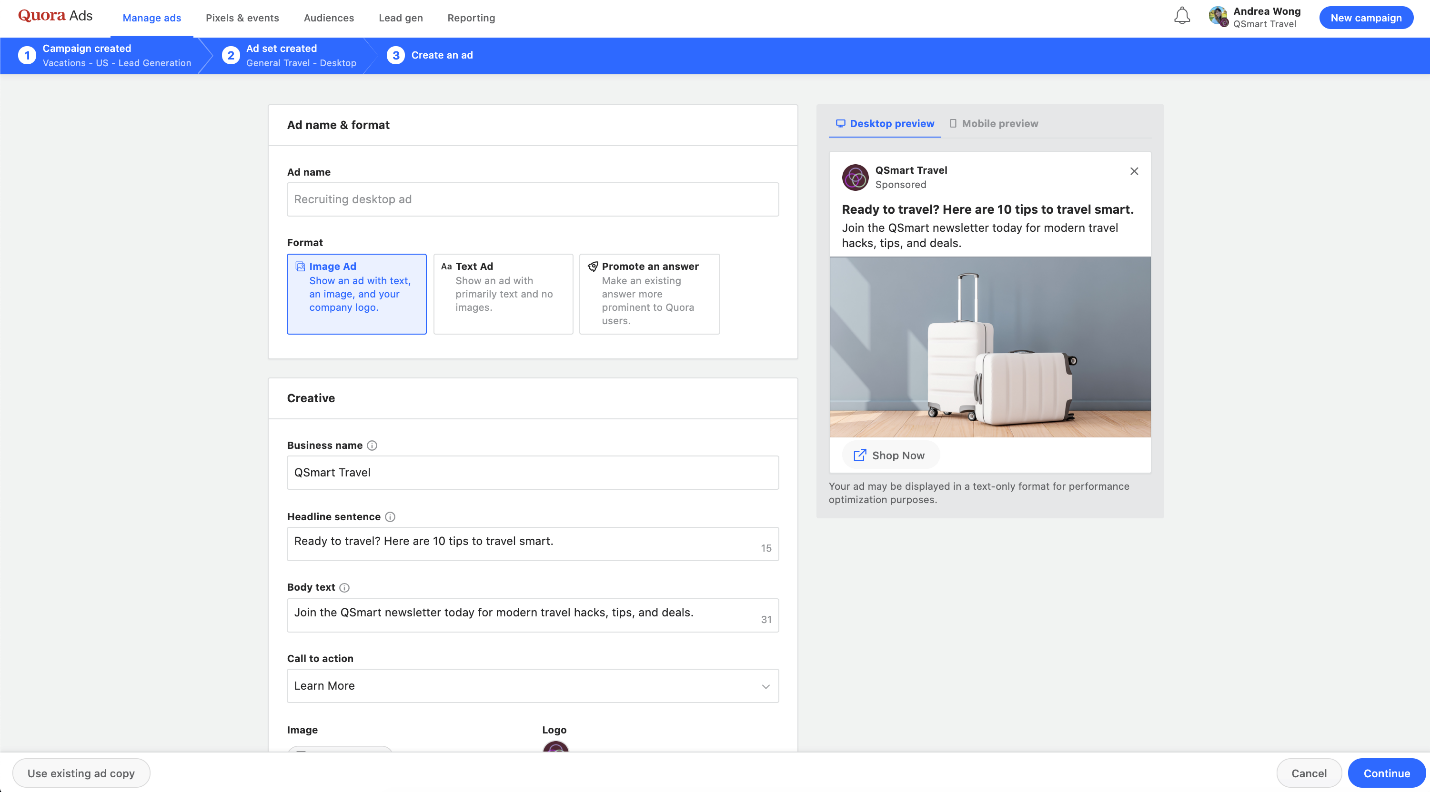Image resolution: width=1430 pixels, height=792 pixels.
Task: Focus the Ad name input field
Action: click(533, 199)
